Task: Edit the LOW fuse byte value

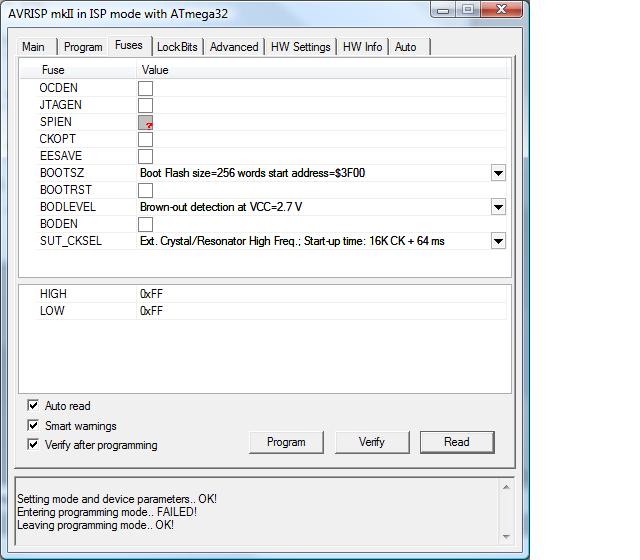Action: point(322,311)
